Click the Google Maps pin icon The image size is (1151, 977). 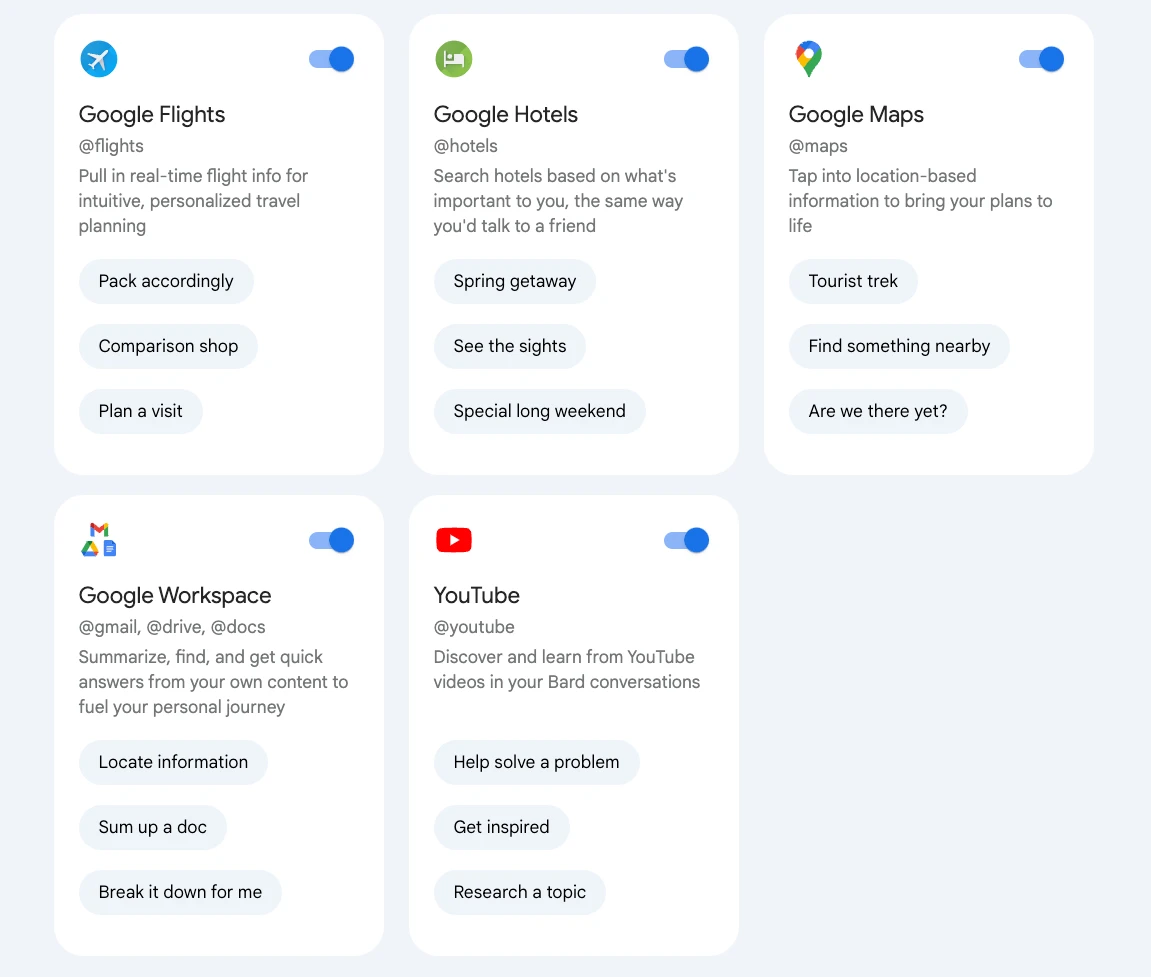pyautogui.click(x=808, y=59)
